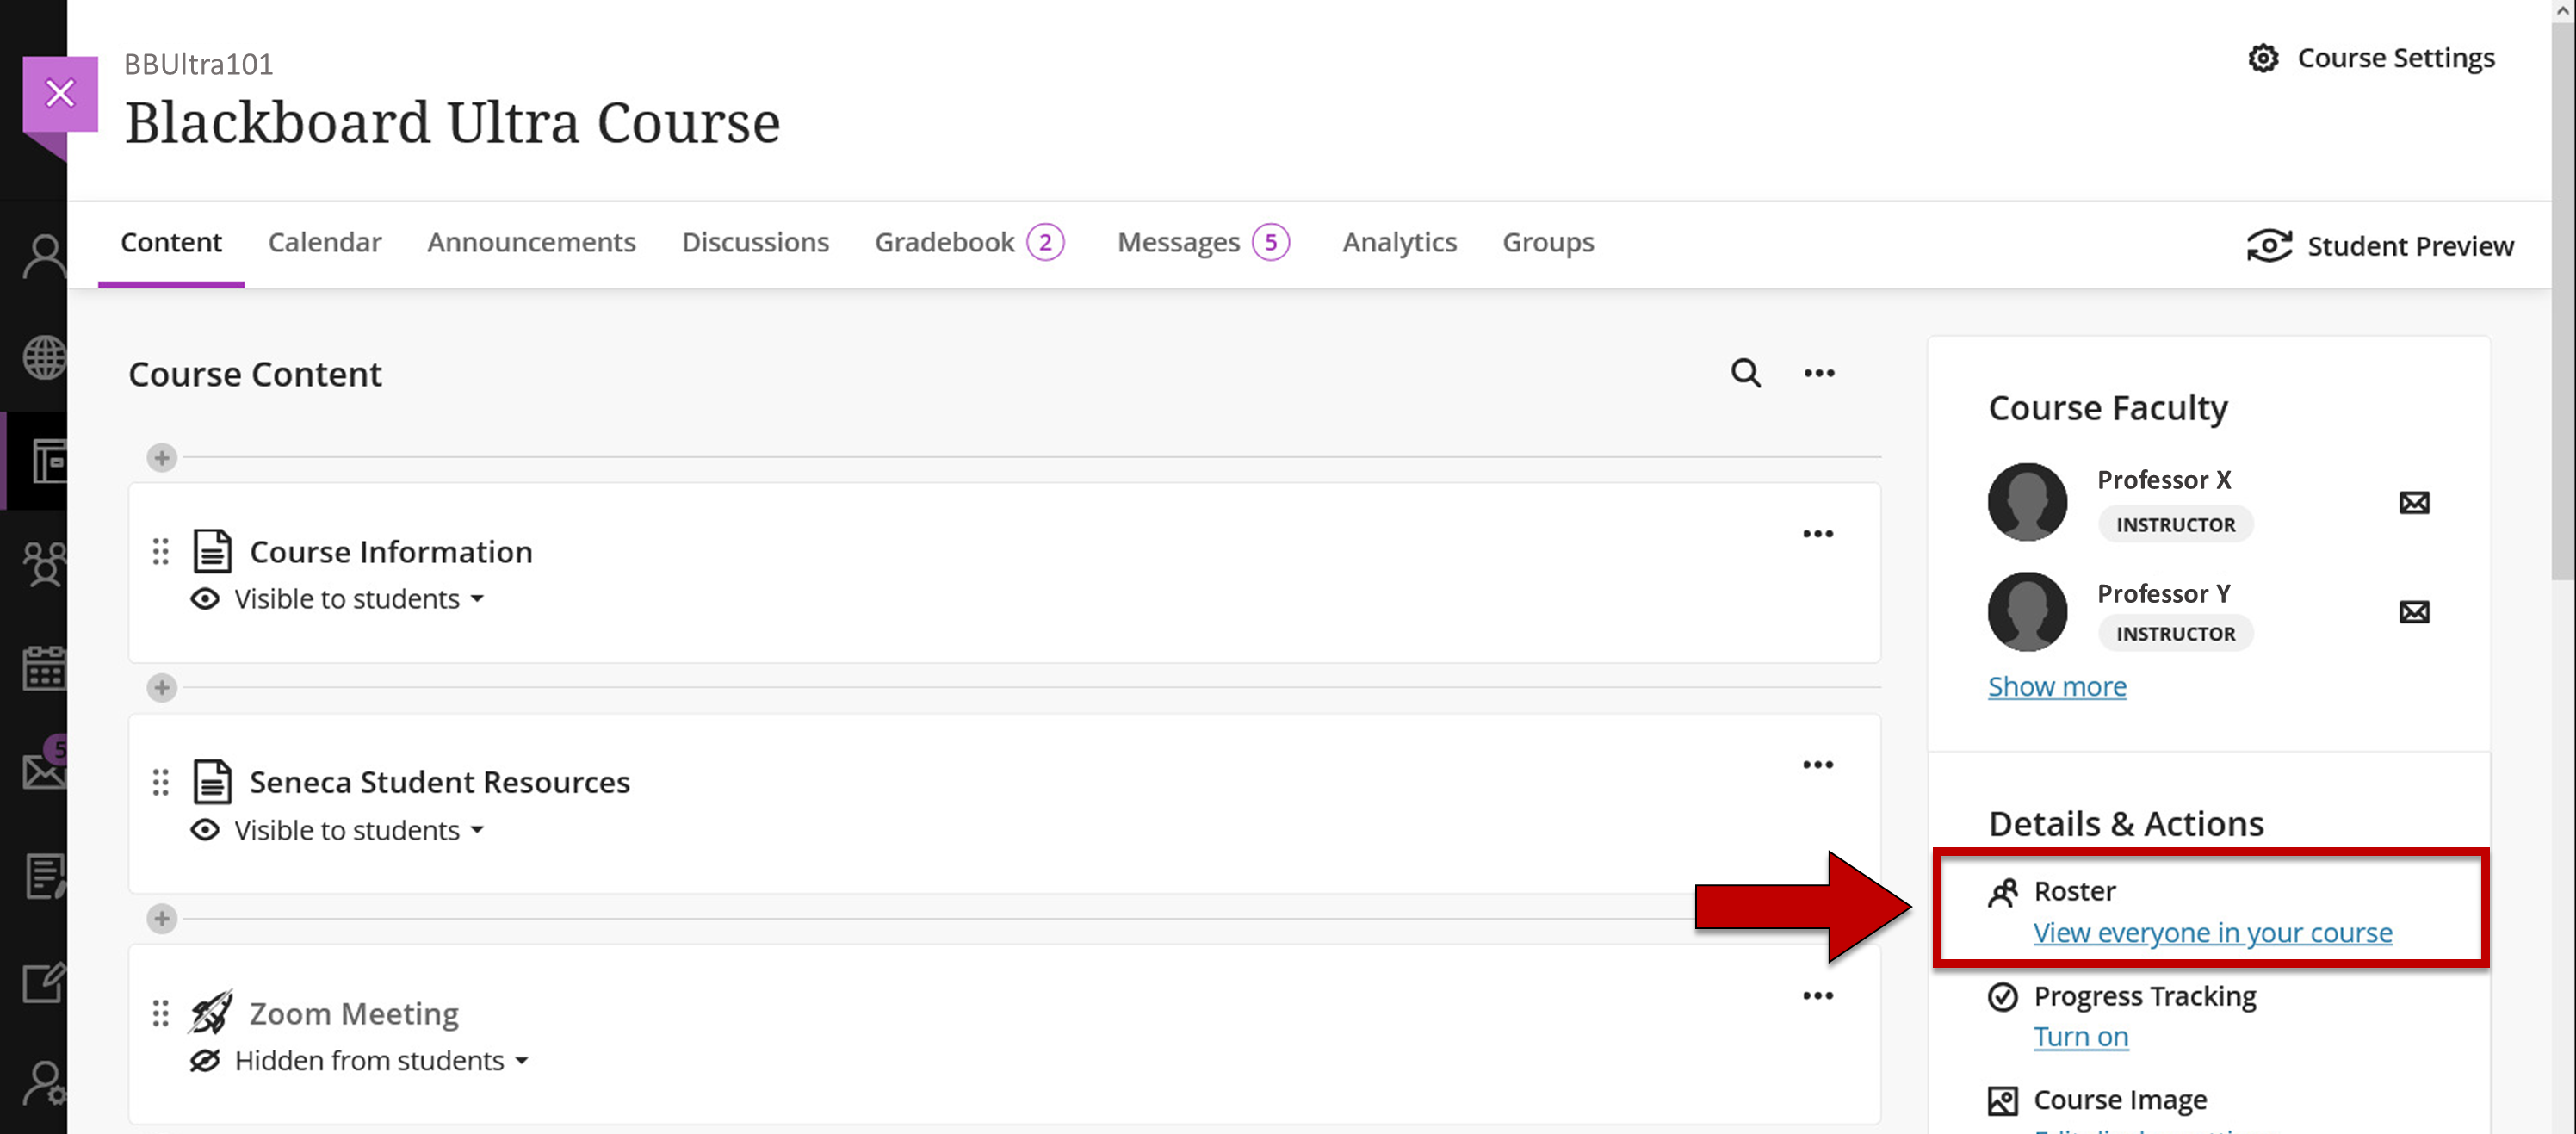
Task: Open the sidebar Tools pencil-square icon
Action: point(45,982)
